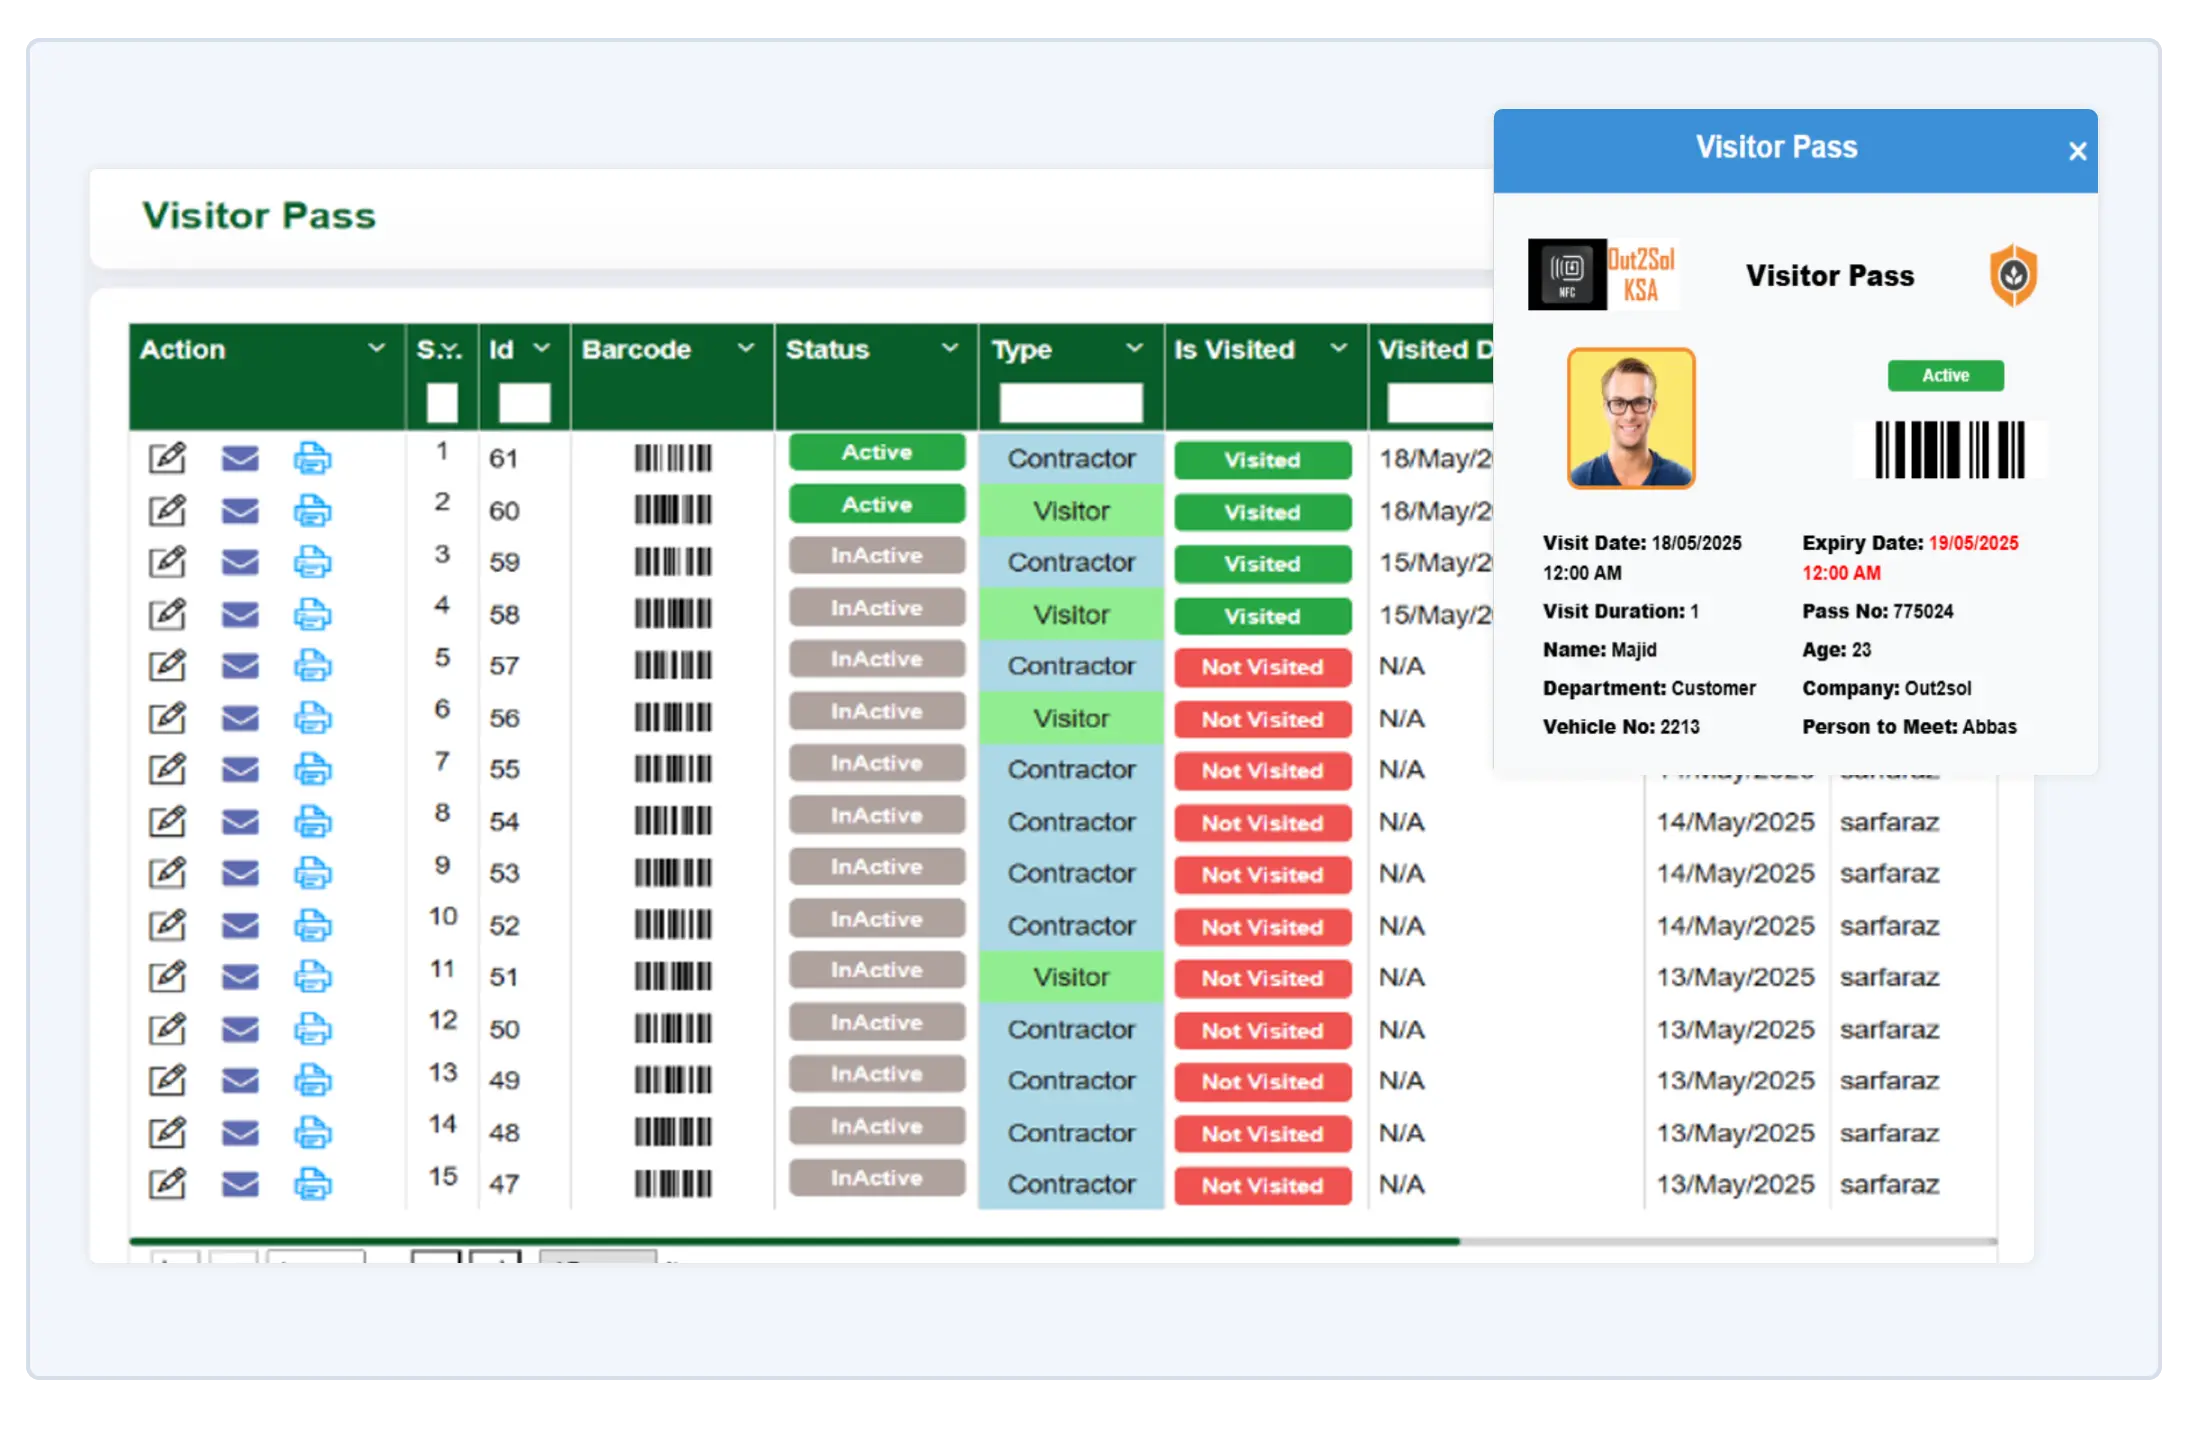Click the Id column filter box
Screen dimensions: 2194x1430
524,403
